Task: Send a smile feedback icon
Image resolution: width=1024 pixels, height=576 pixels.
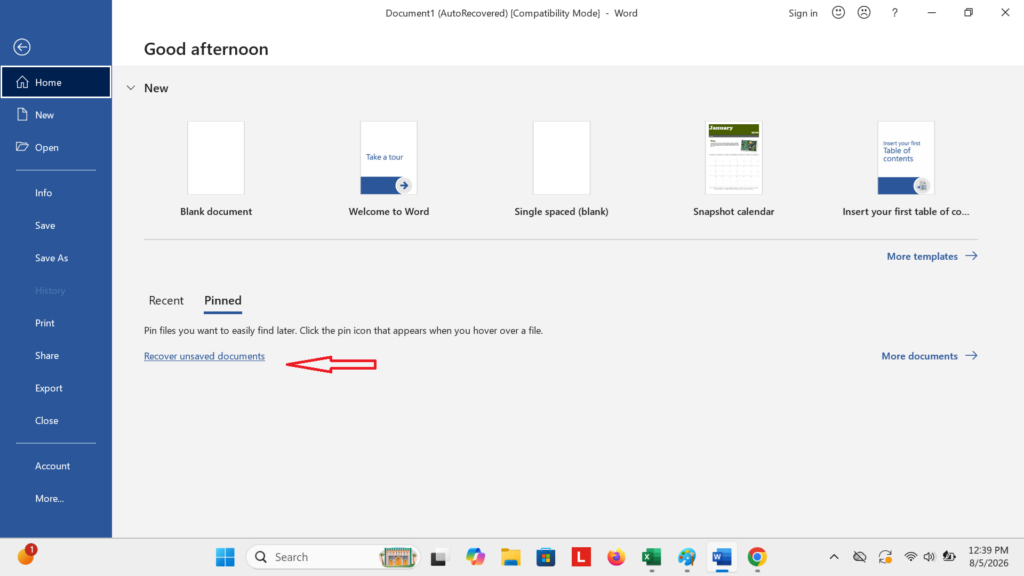Action: [x=839, y=12]
